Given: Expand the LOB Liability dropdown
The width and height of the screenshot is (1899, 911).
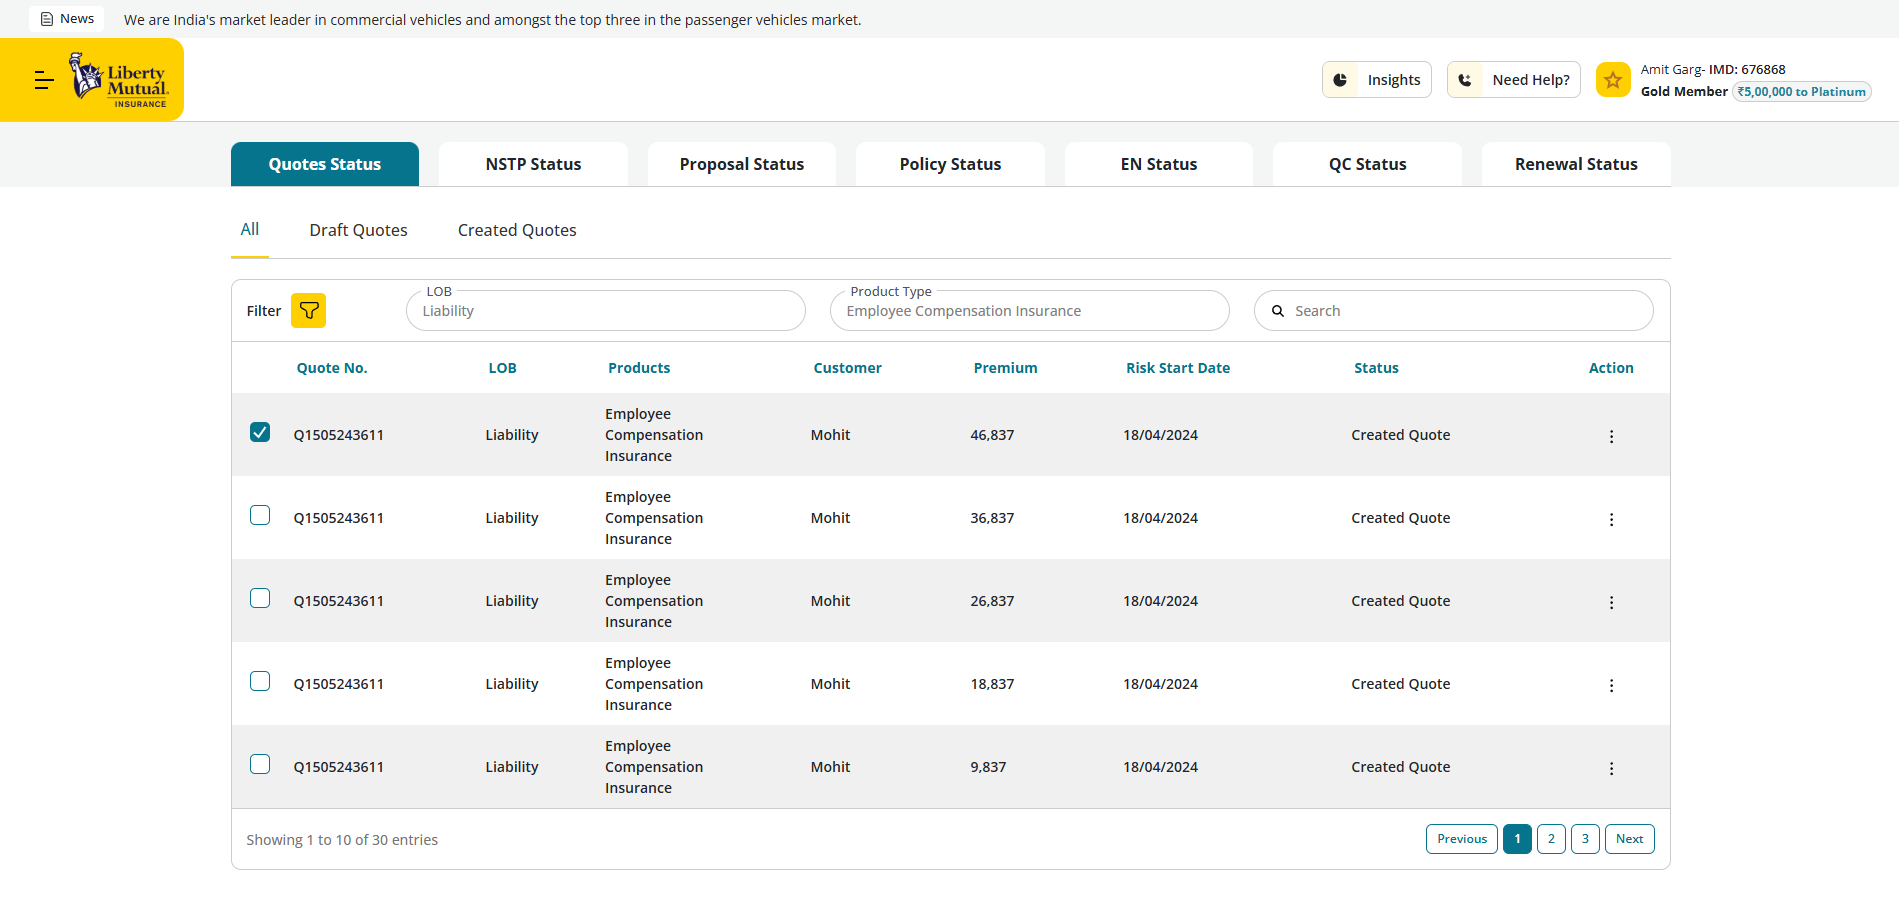Looking at the screenshot, I should [605, 311].
